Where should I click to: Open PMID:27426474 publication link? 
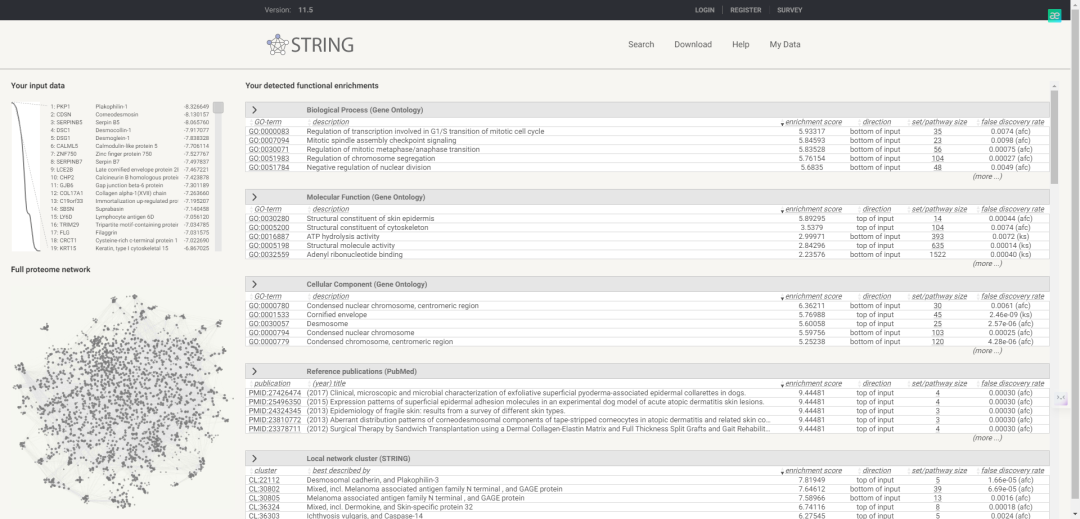pos(275,393)
